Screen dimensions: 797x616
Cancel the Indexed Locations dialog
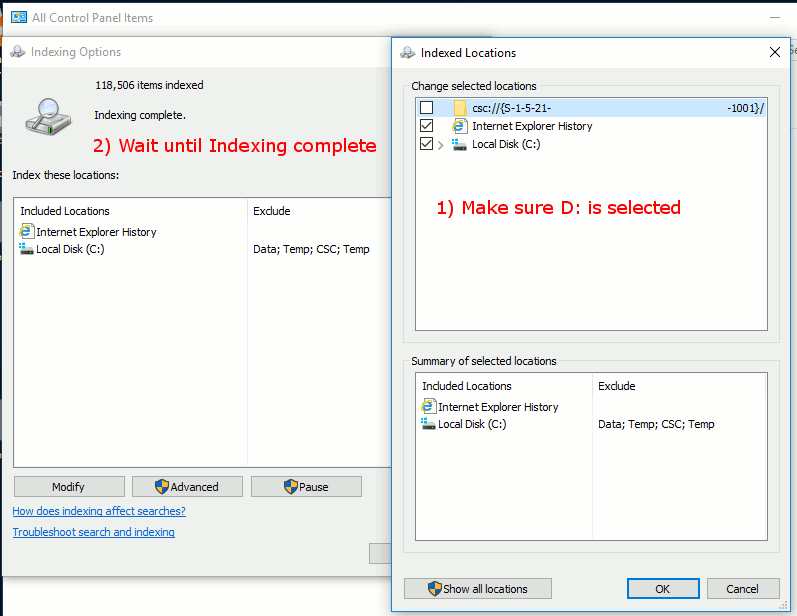click(x=743, y=589)
